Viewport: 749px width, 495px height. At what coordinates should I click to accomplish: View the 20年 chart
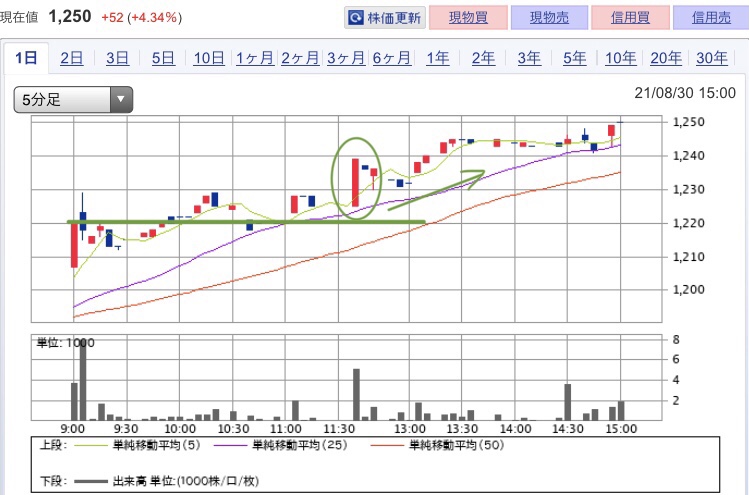[x=666, y=58]
